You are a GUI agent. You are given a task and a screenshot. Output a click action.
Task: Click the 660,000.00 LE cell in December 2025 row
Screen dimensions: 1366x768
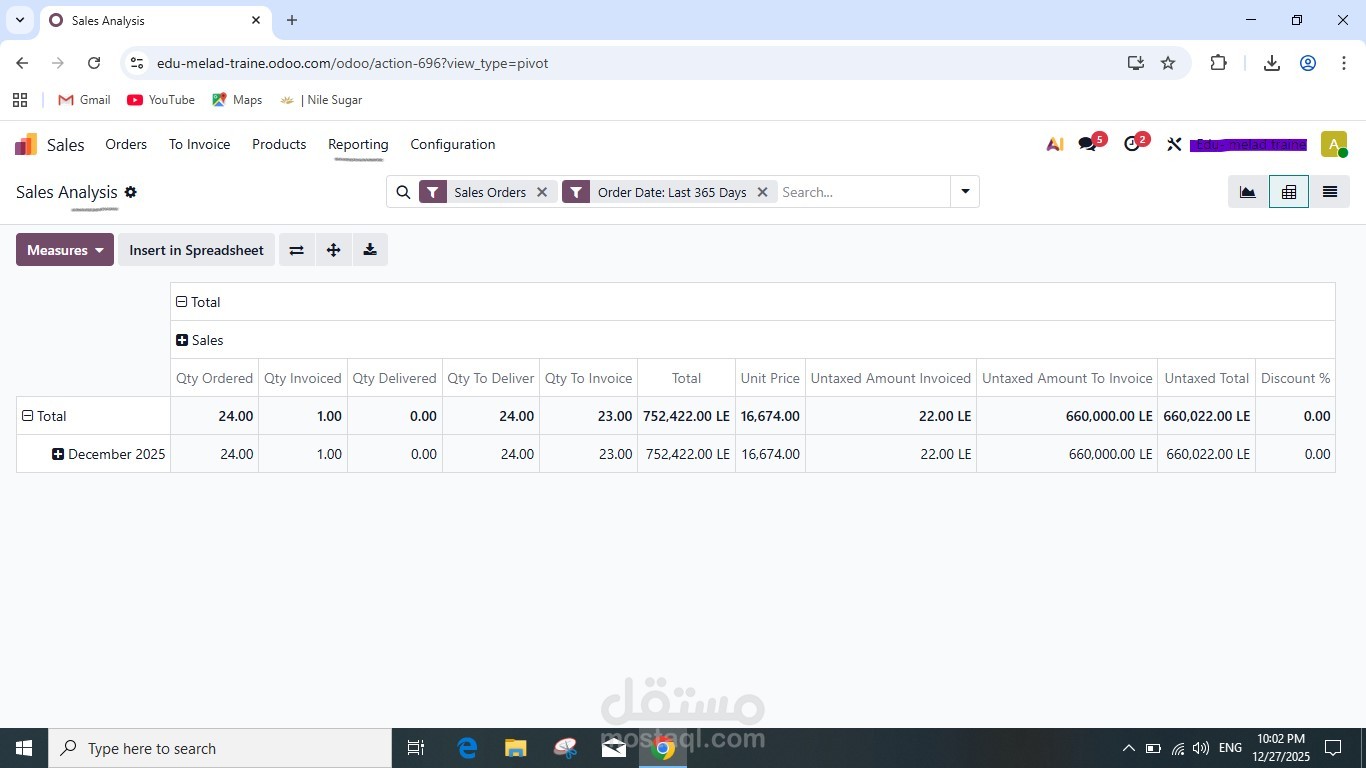coord(1067,454)
